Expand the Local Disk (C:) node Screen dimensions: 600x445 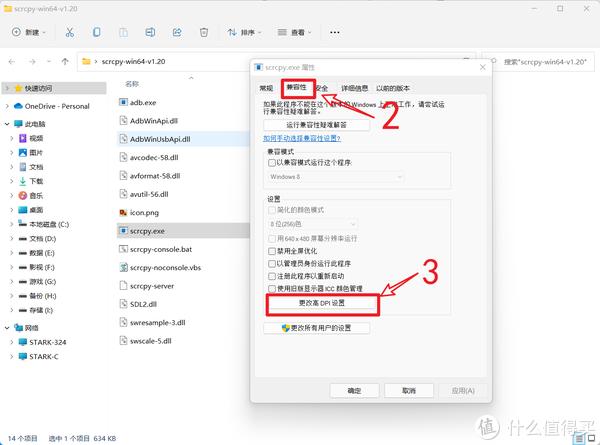[11, 224]
